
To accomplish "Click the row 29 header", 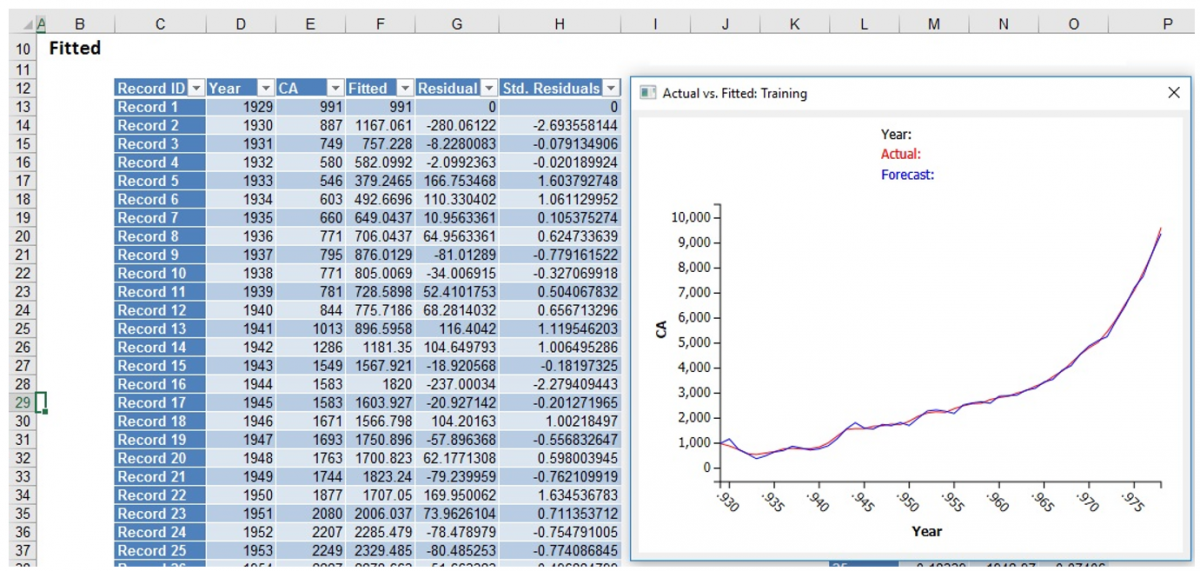I will [x=24, y=403].
